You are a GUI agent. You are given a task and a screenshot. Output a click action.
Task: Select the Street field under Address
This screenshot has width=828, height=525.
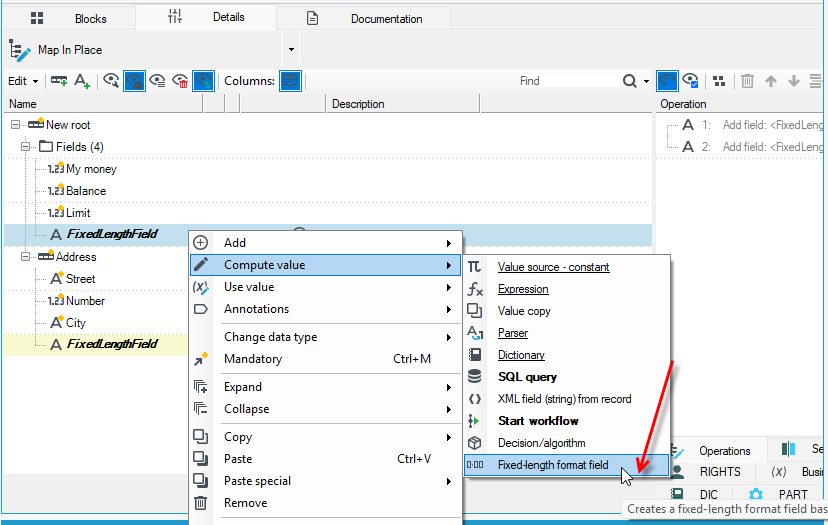pyautogui.click(x=73, y=279)
